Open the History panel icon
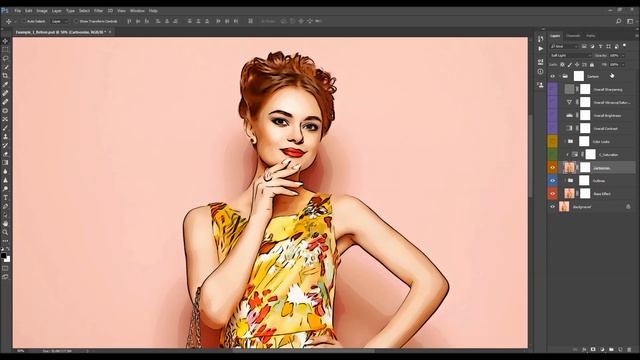 tap(540, 39)
